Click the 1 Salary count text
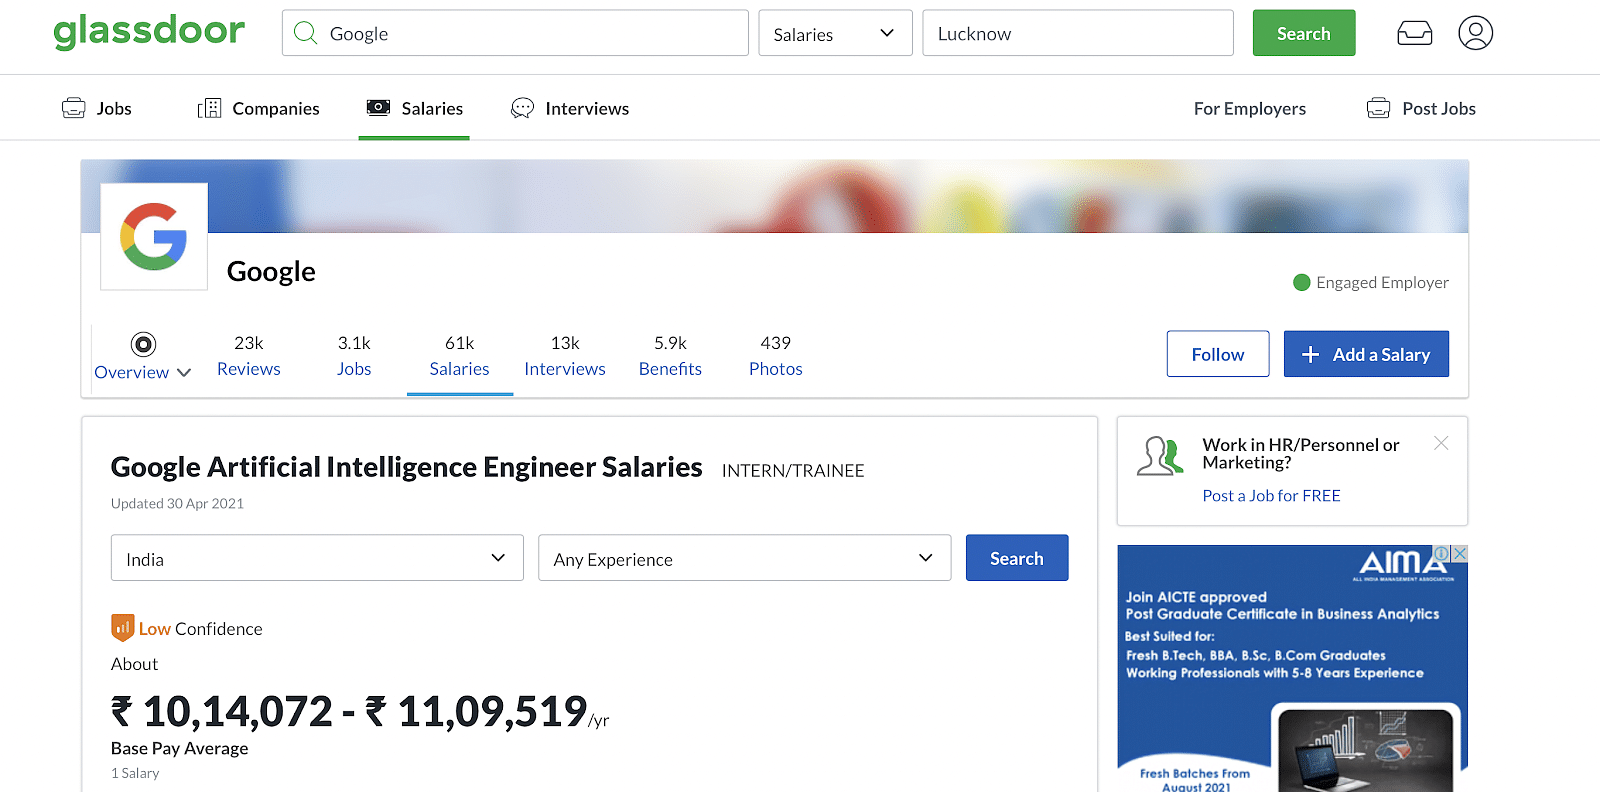This screenshot has height=792, width=1600. (135, 773)
